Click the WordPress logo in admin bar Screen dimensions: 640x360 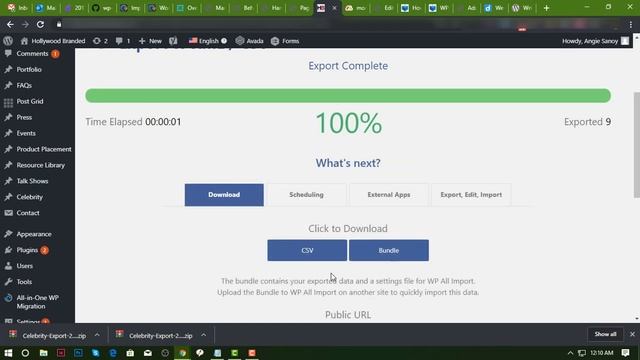tap(8, 41)
